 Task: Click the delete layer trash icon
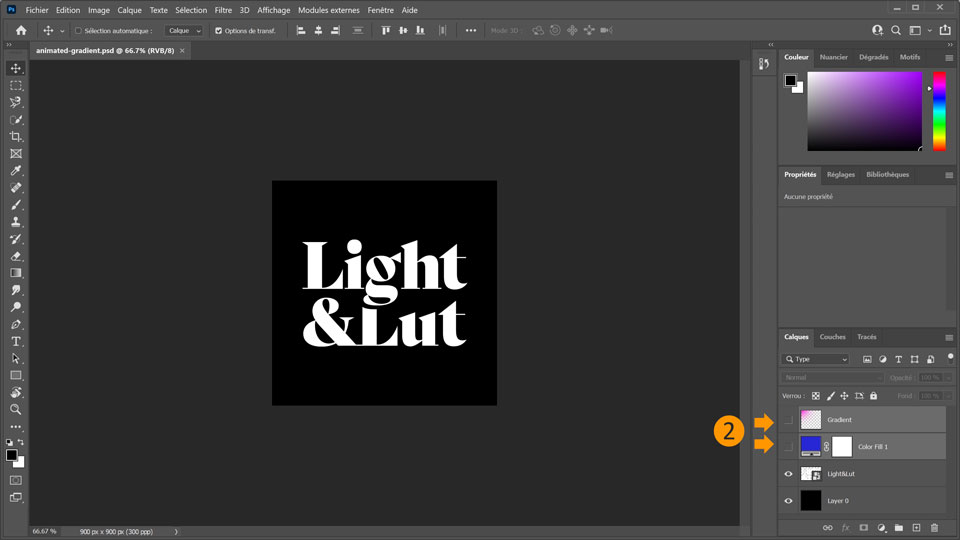point(934,527)
